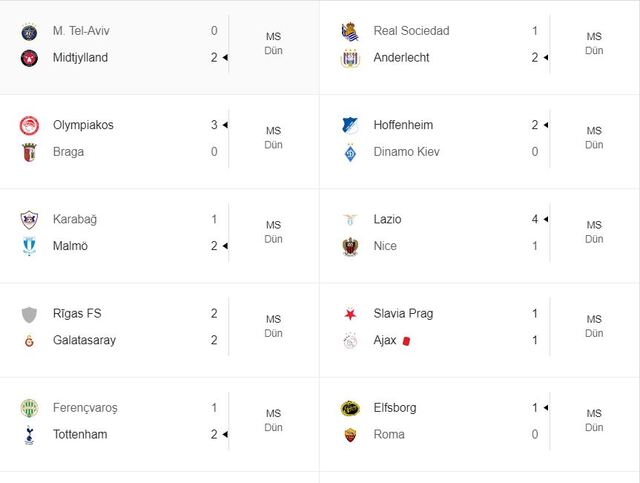Click the Ajax red card indicator
The width and height of the screenshot is (640, 483).
coord(407,341)
